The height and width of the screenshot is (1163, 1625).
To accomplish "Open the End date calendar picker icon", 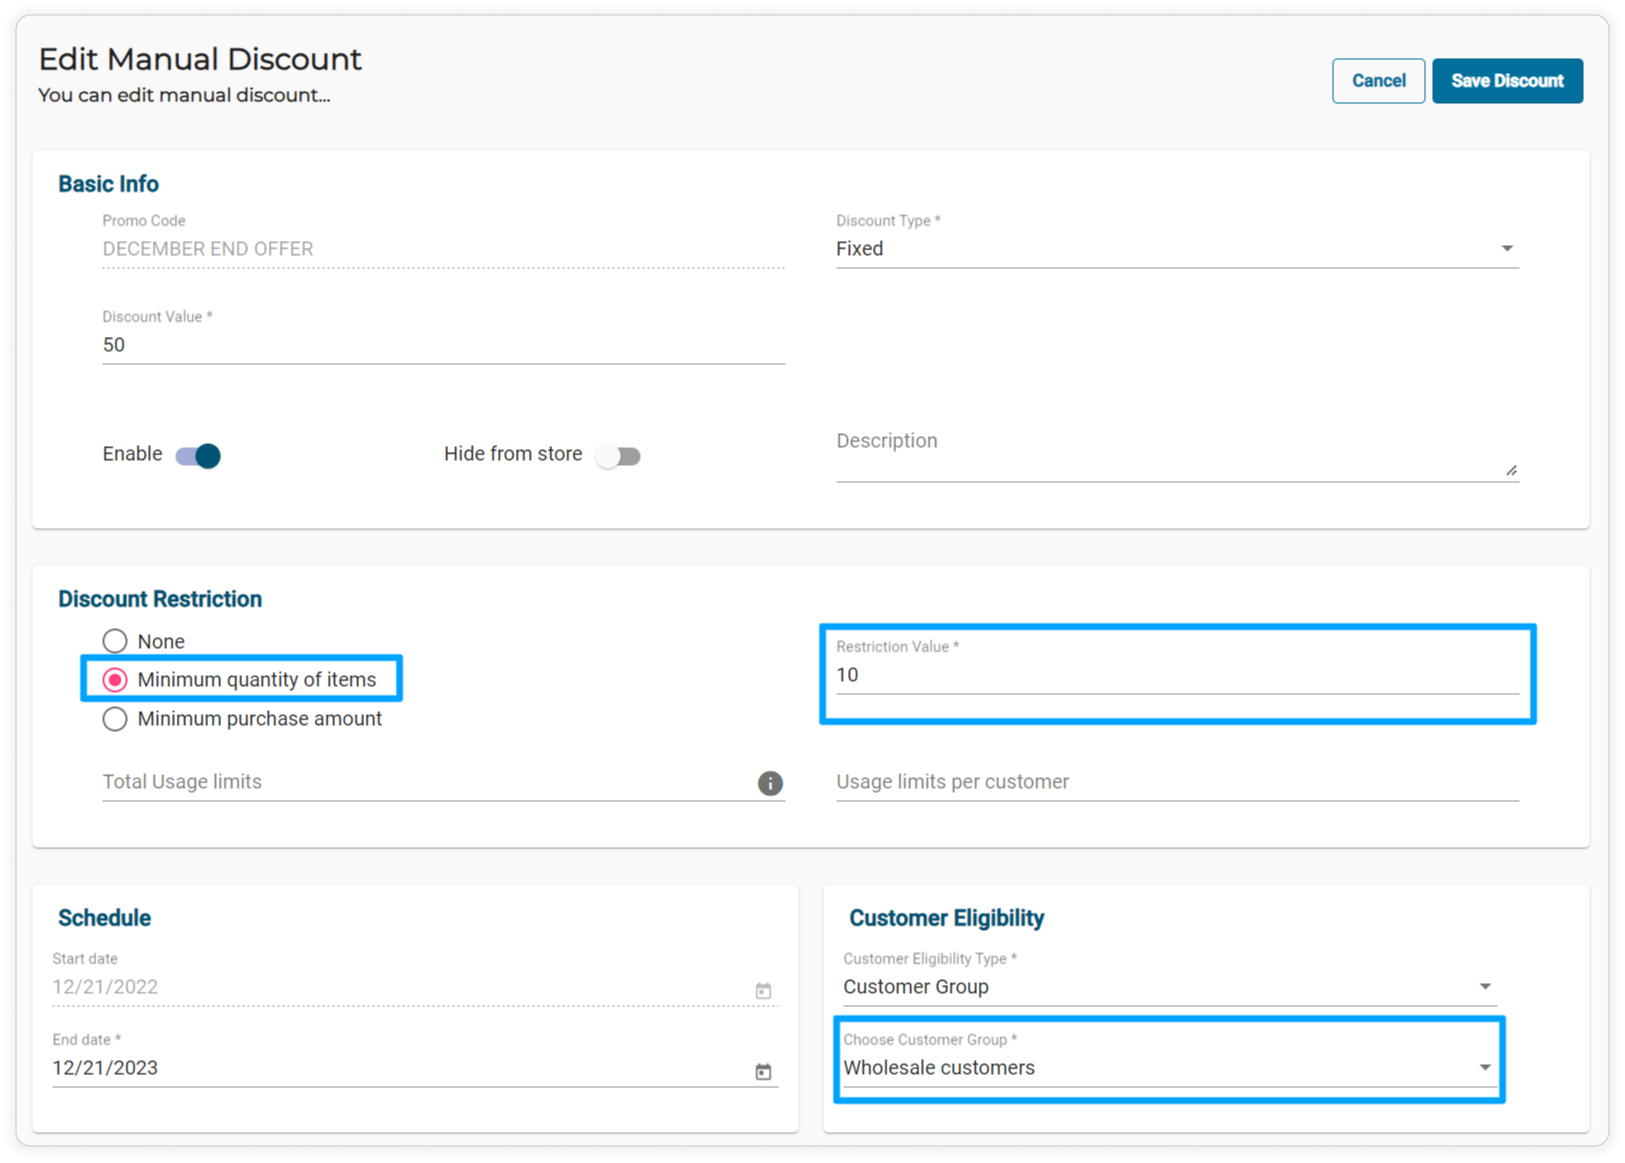I will pos(763,1071).
